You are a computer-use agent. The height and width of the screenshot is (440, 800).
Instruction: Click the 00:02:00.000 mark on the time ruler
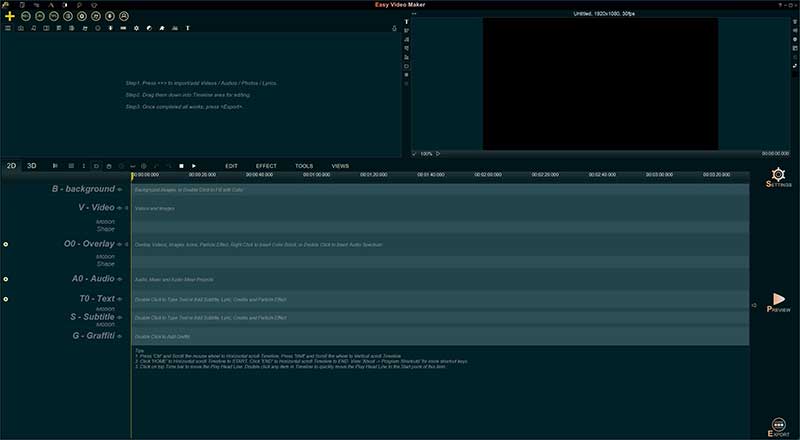488,175
